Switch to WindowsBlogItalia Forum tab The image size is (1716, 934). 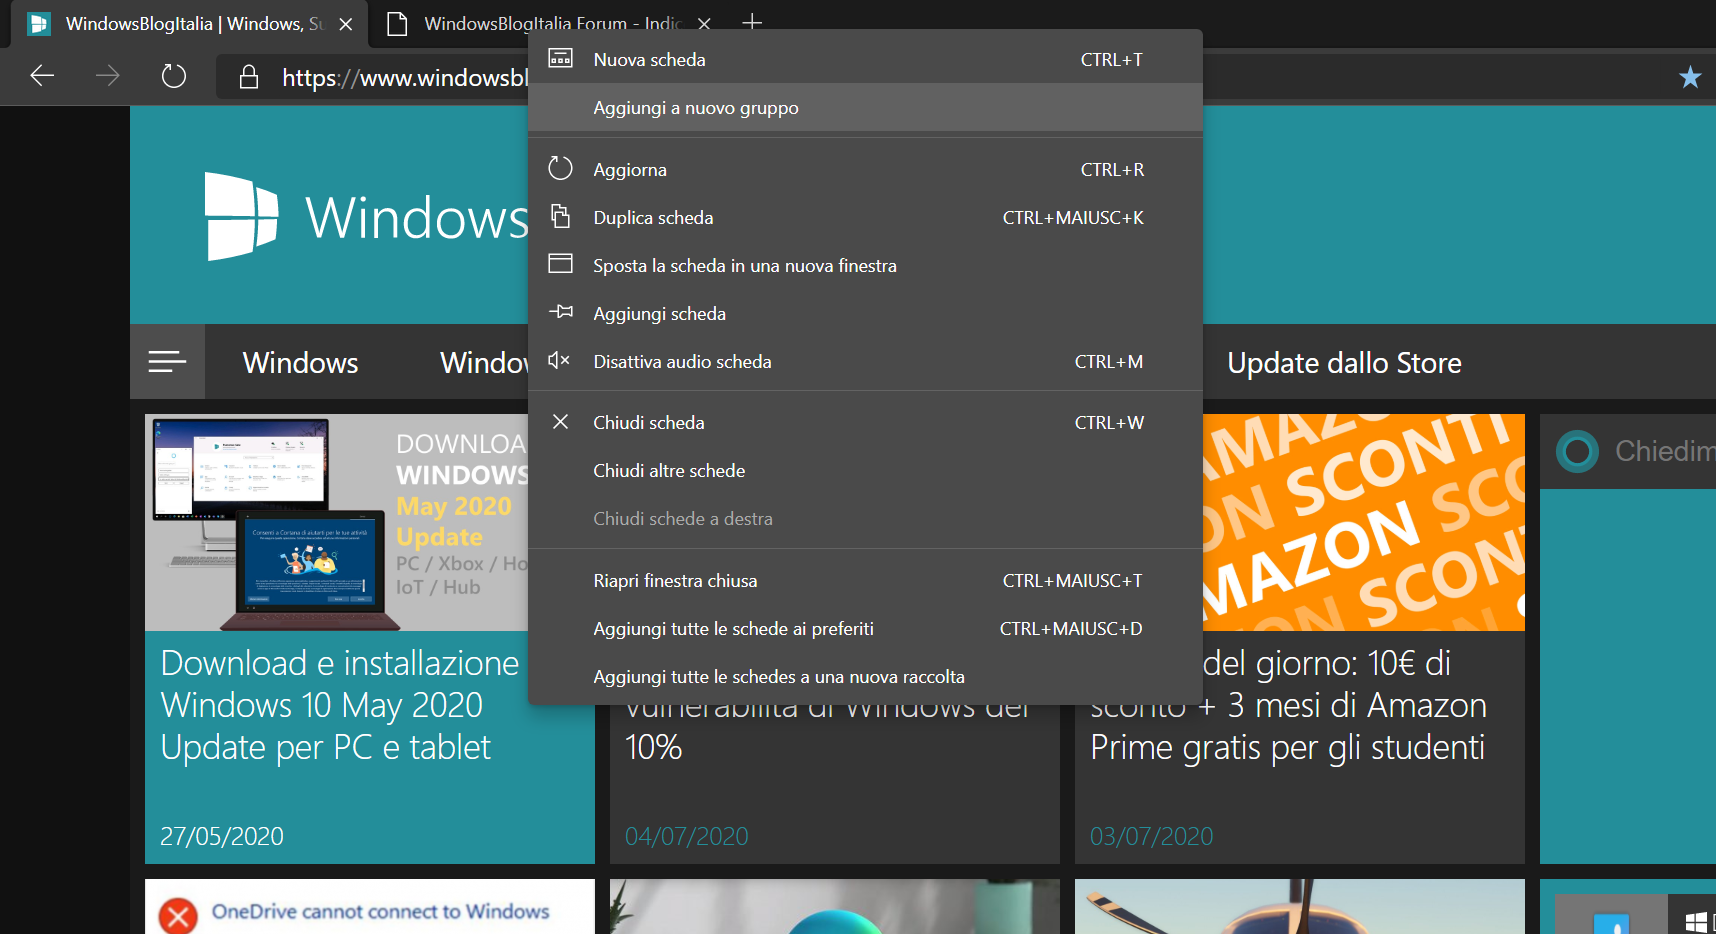[548, 24]
